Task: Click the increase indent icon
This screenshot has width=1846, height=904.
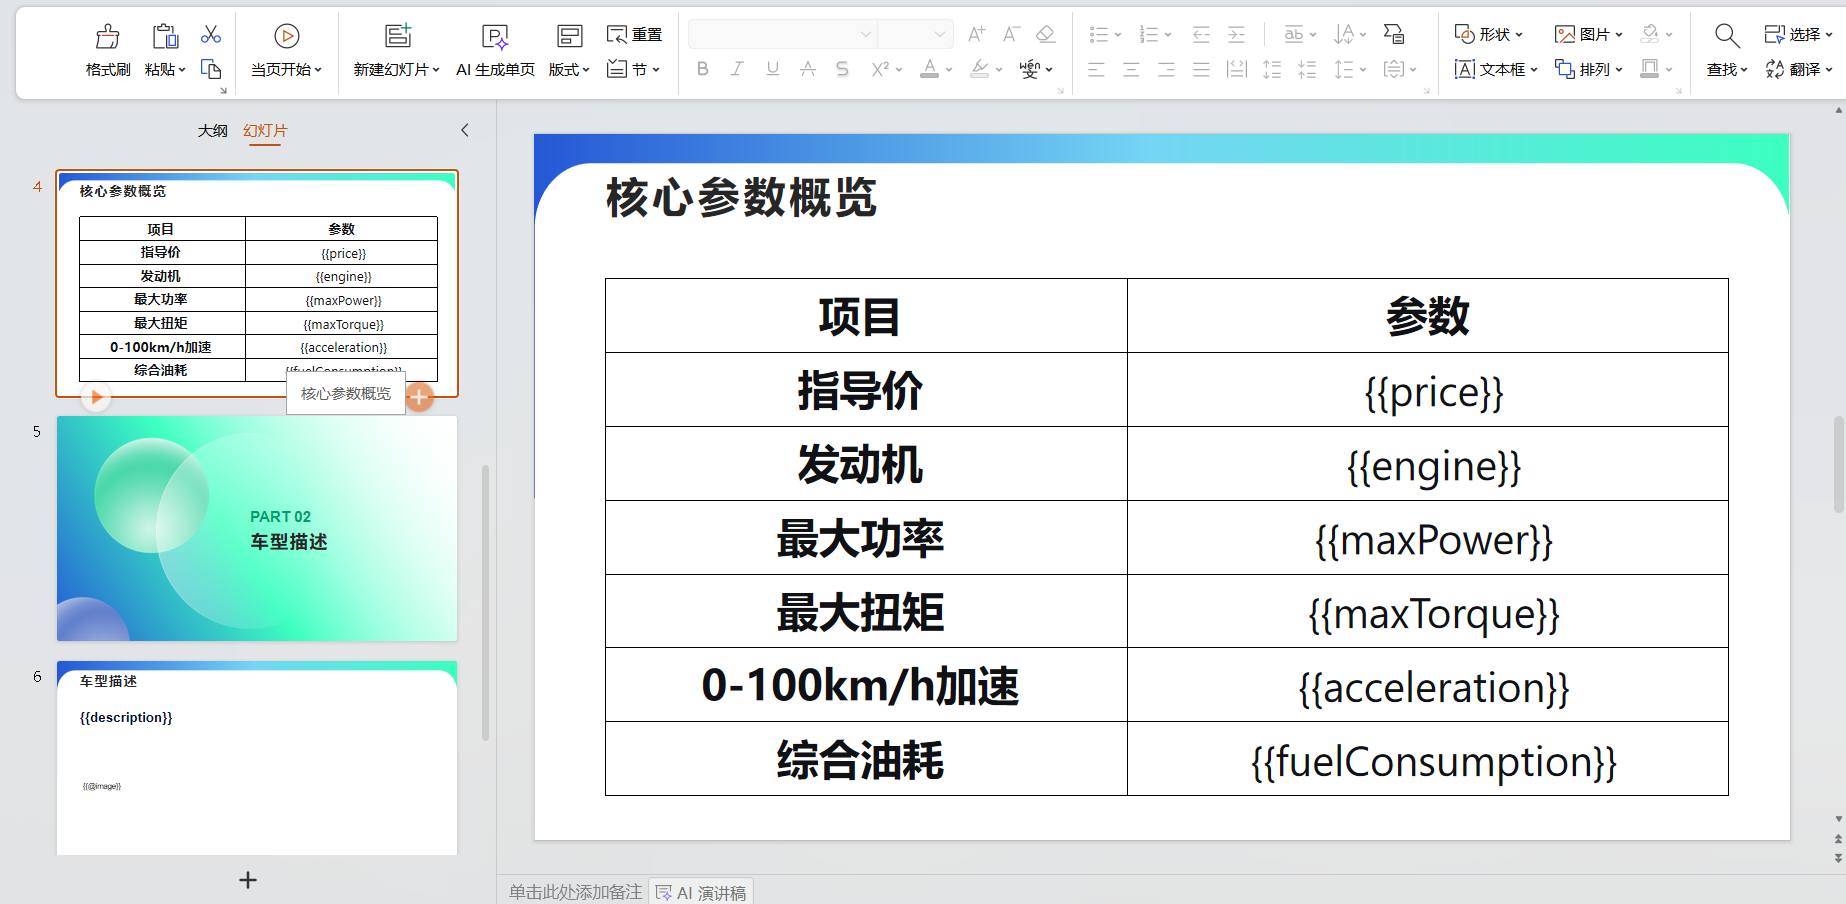Action: coord(1236,35)
